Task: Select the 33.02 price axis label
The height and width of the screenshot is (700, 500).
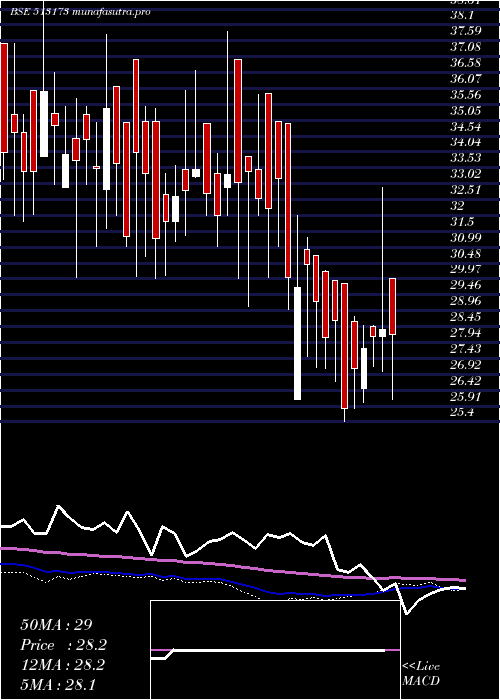Action: [466, 174]
